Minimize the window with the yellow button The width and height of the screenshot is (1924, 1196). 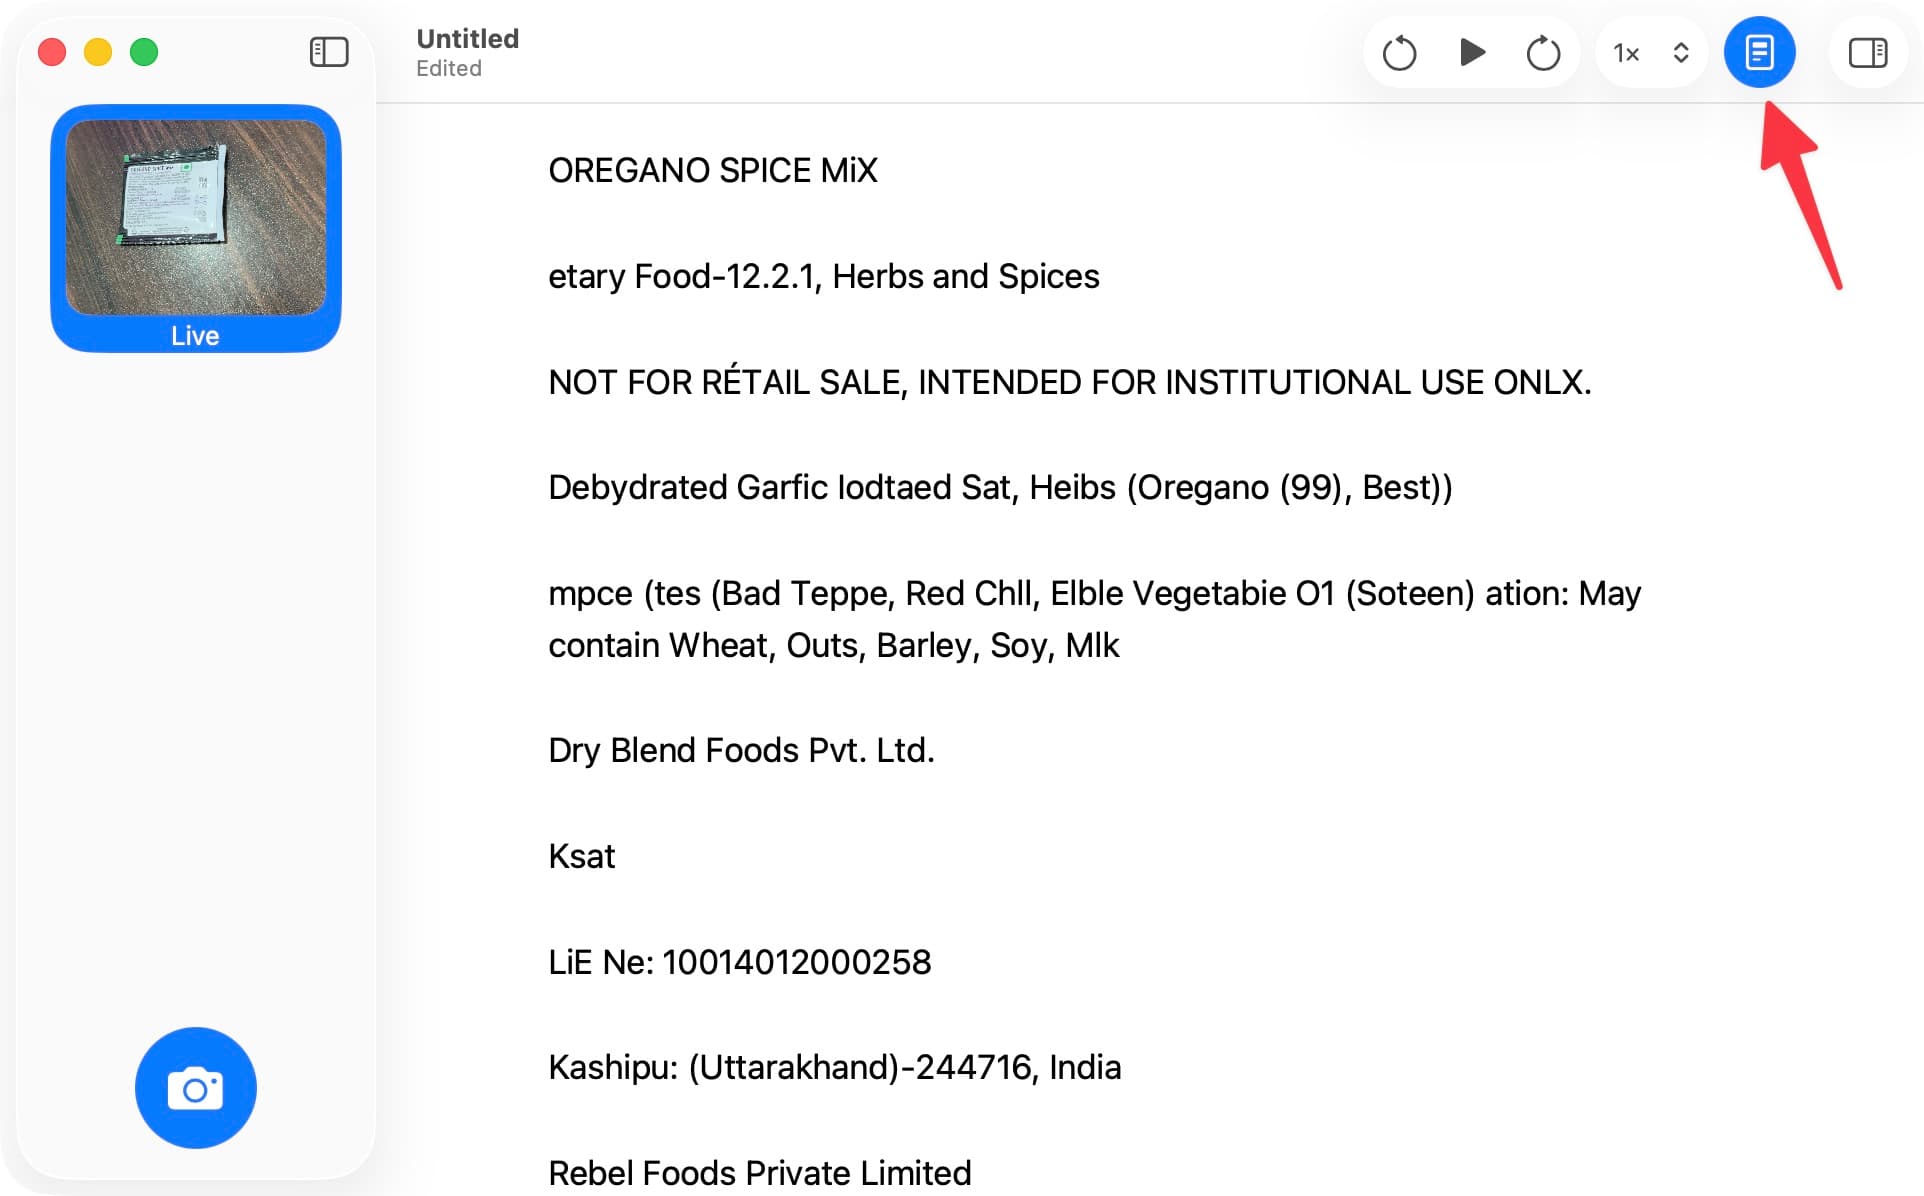click(x=98, y=52)
